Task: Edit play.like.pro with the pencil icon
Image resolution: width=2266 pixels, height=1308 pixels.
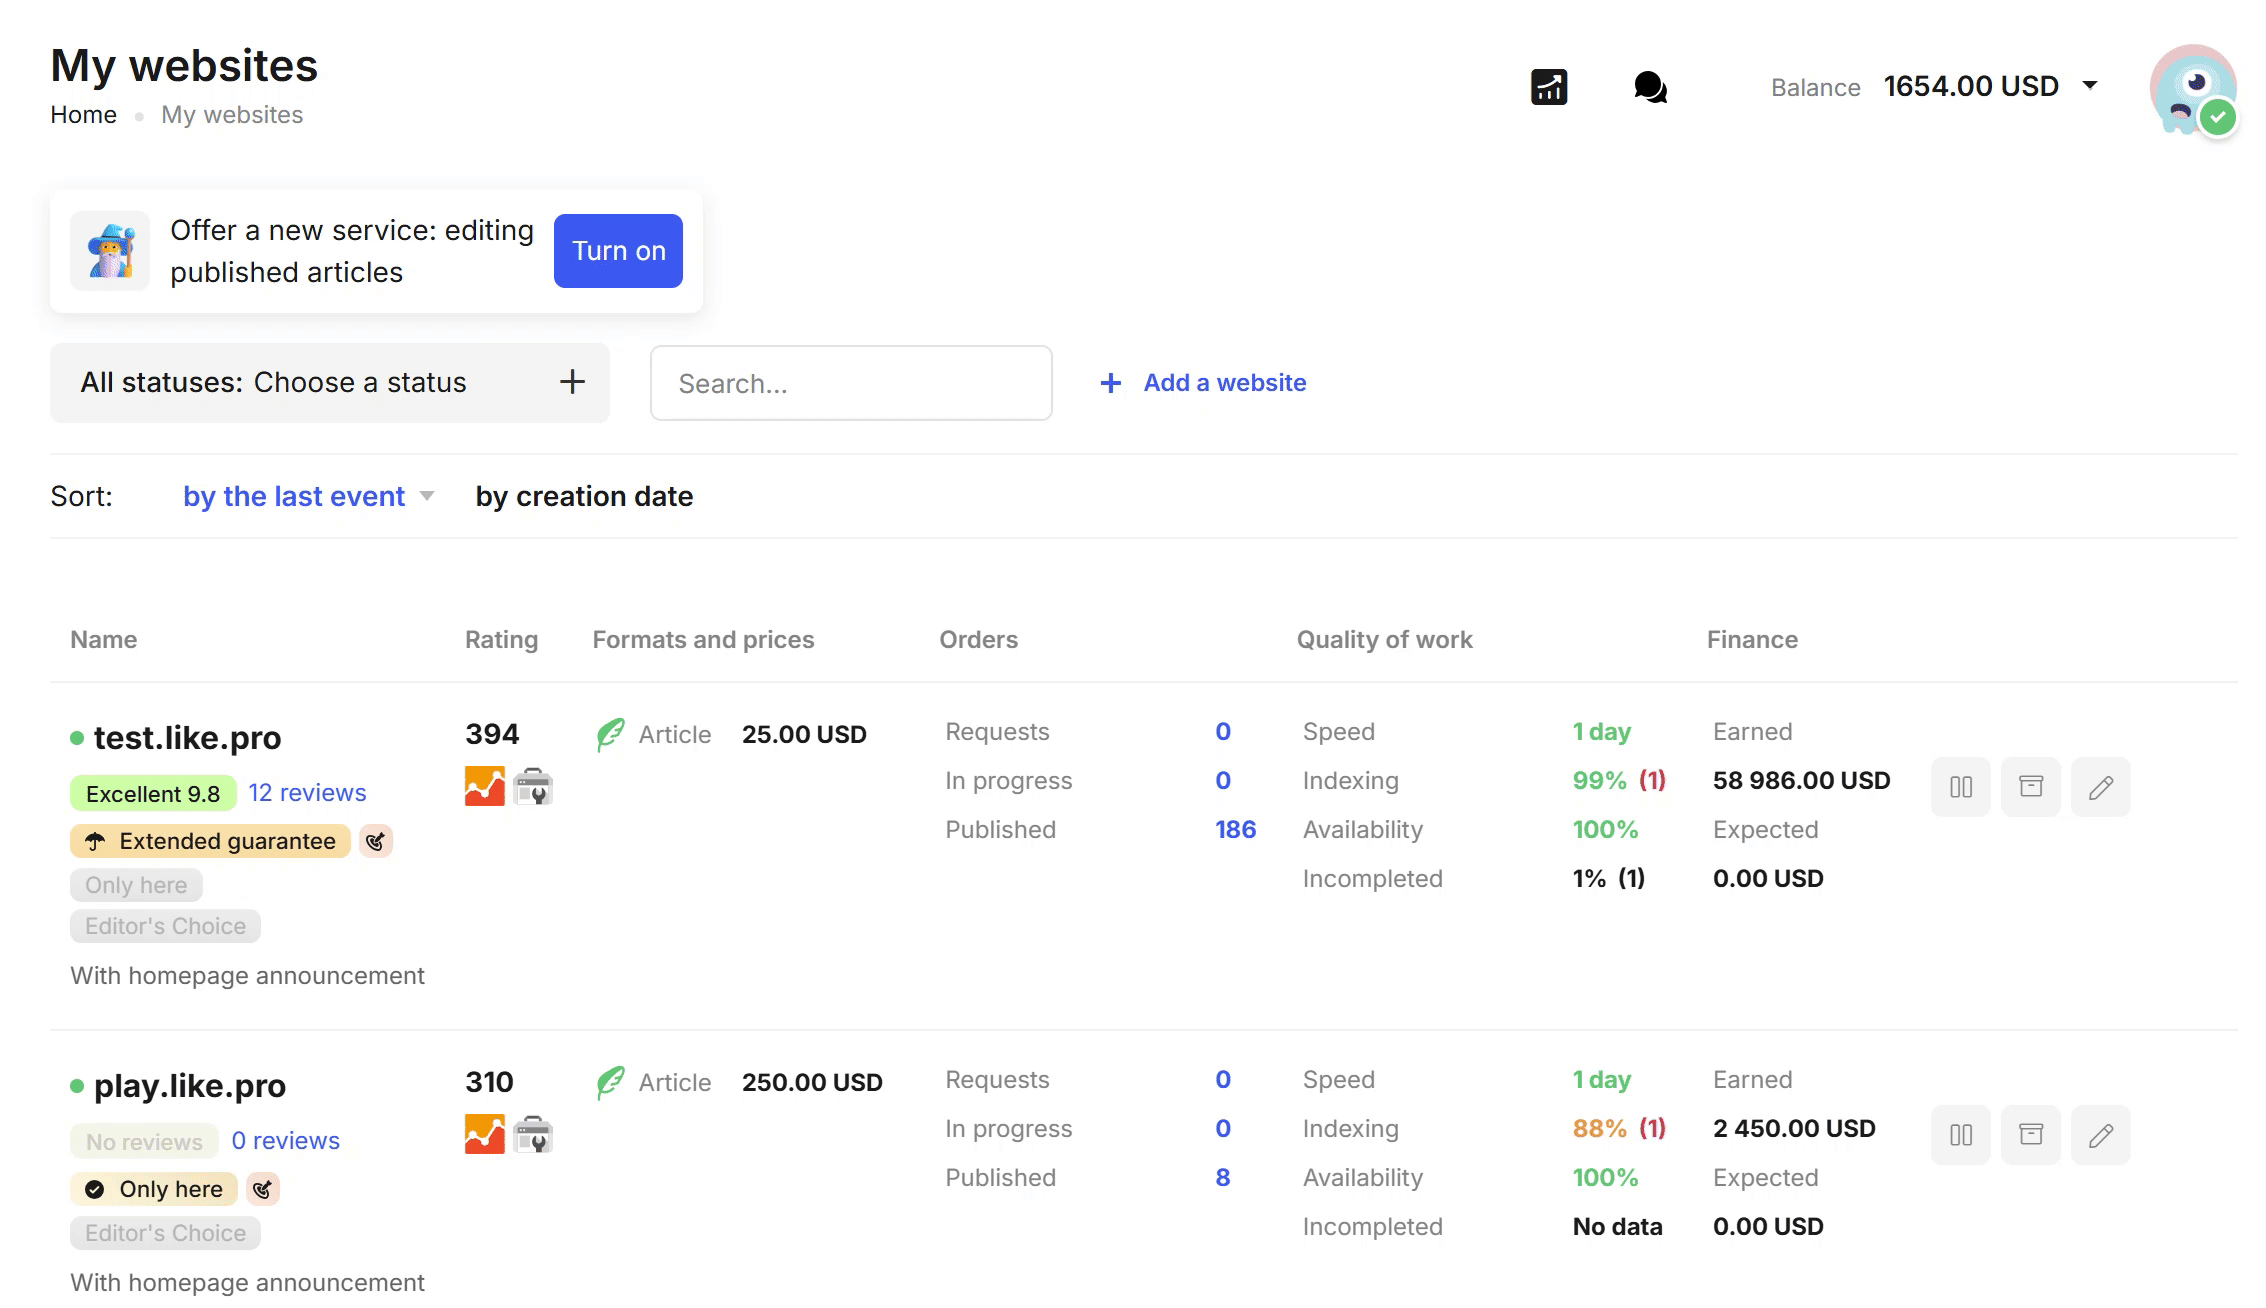Action: (2100, 1135)
